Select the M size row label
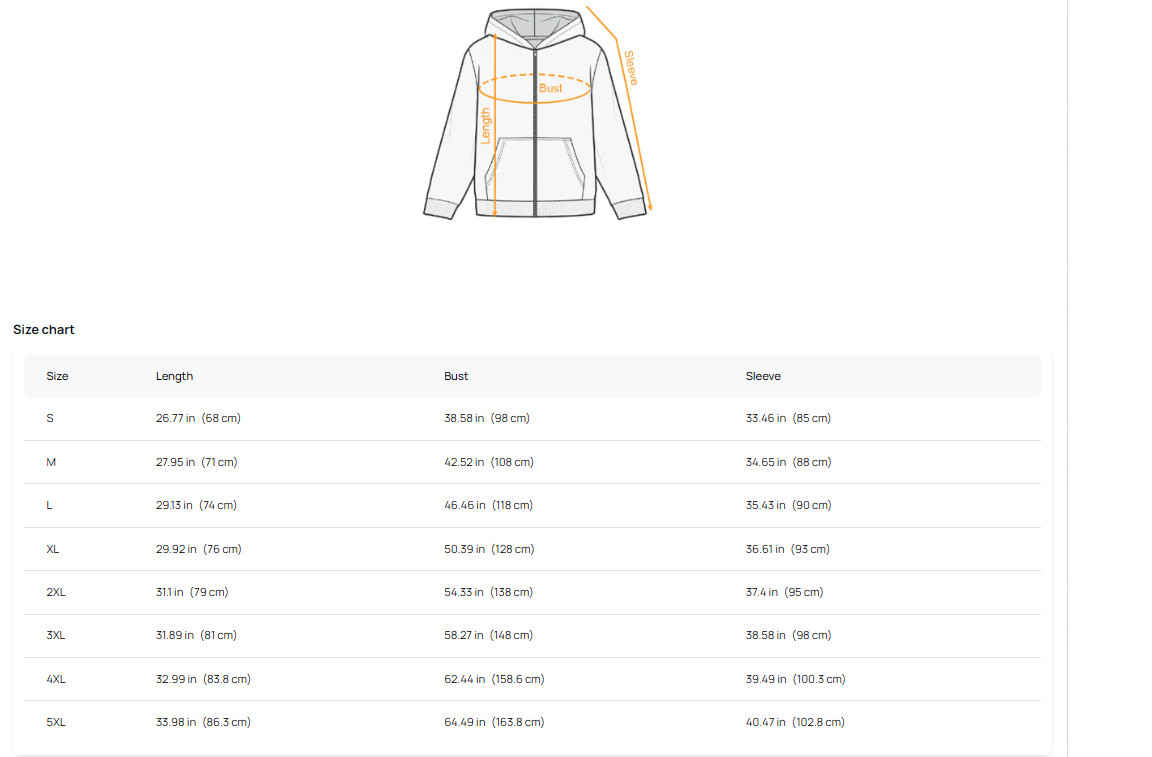Image resolution: width=1152 pixels, height=757 pixels. (x=51, y=462)
